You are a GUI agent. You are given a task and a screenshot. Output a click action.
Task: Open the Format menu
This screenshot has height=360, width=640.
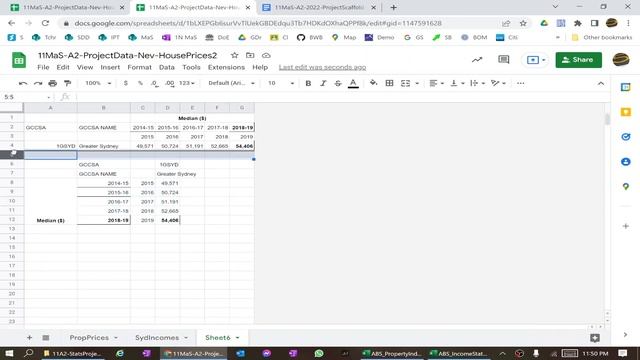[140, 67]
